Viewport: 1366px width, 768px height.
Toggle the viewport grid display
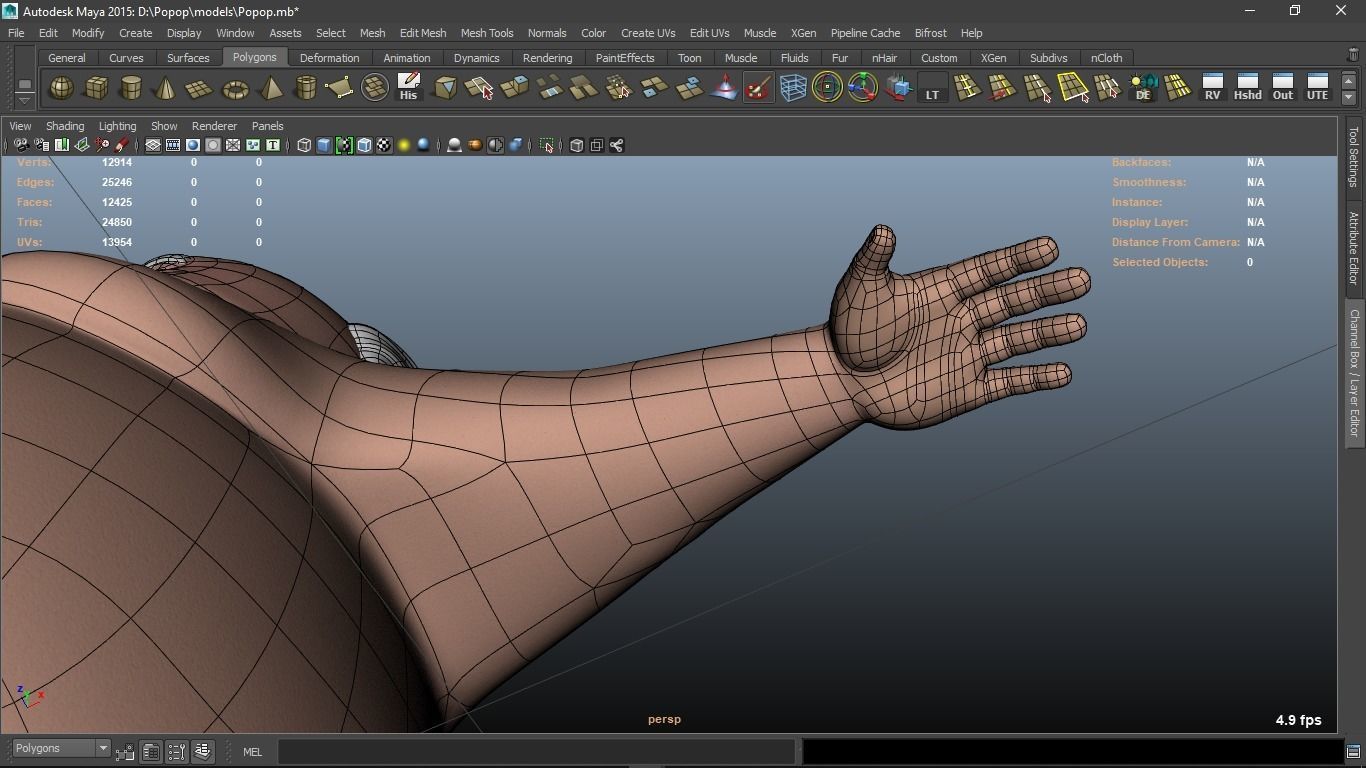(153, 146)
